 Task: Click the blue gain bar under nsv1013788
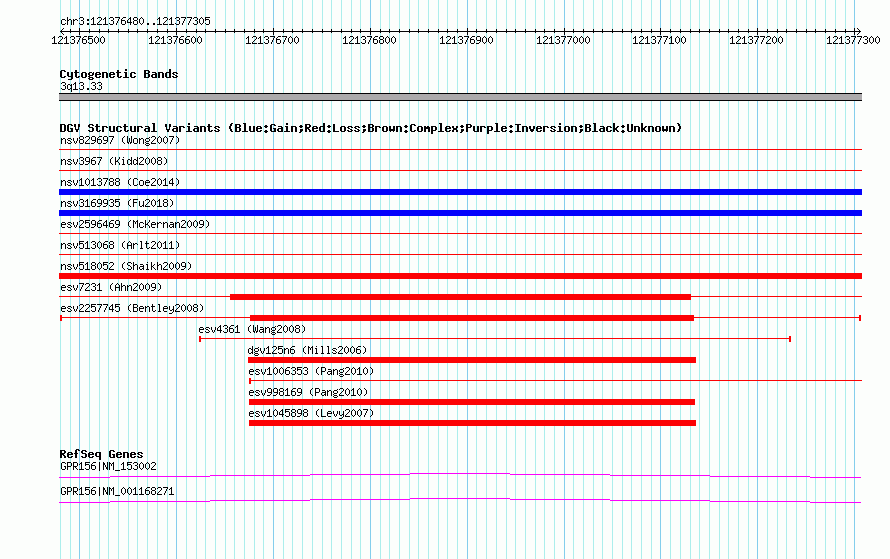[460, 192]
